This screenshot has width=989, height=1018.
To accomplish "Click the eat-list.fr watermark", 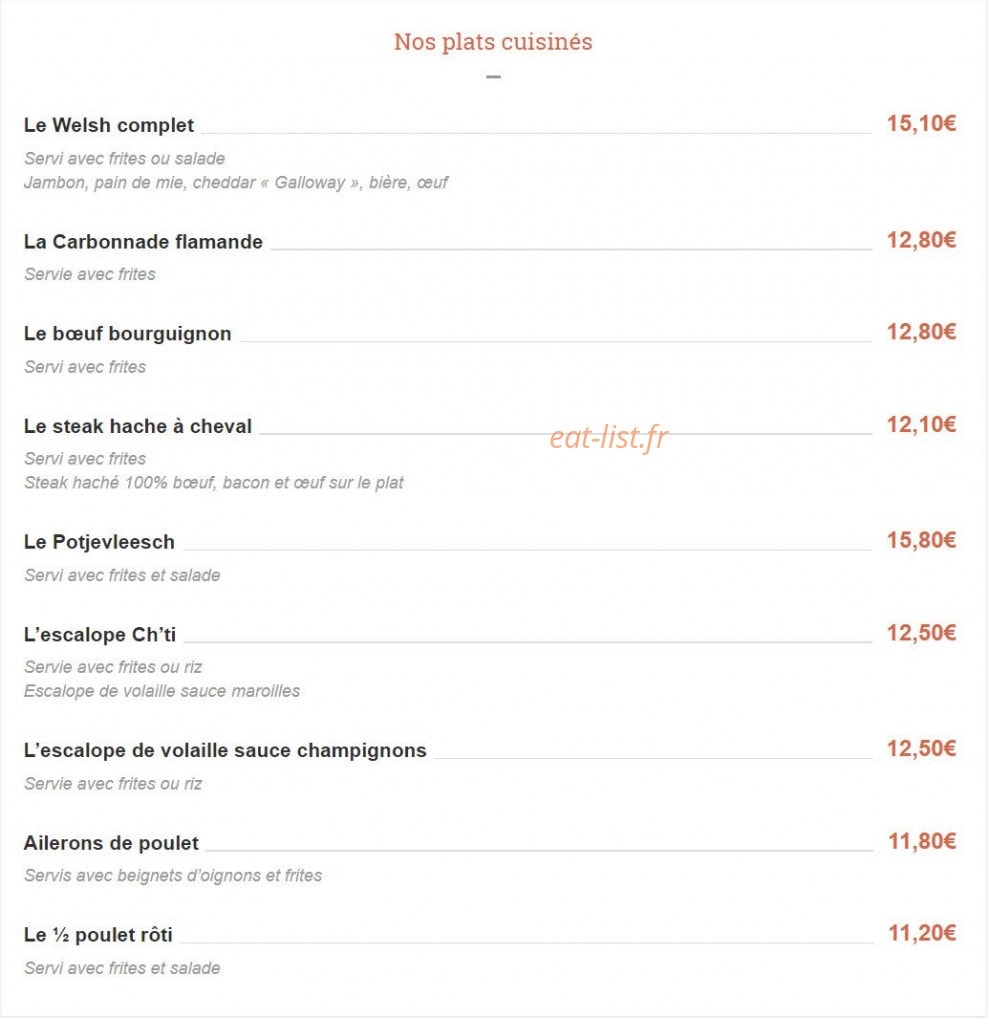I will [x=608, y=436].
